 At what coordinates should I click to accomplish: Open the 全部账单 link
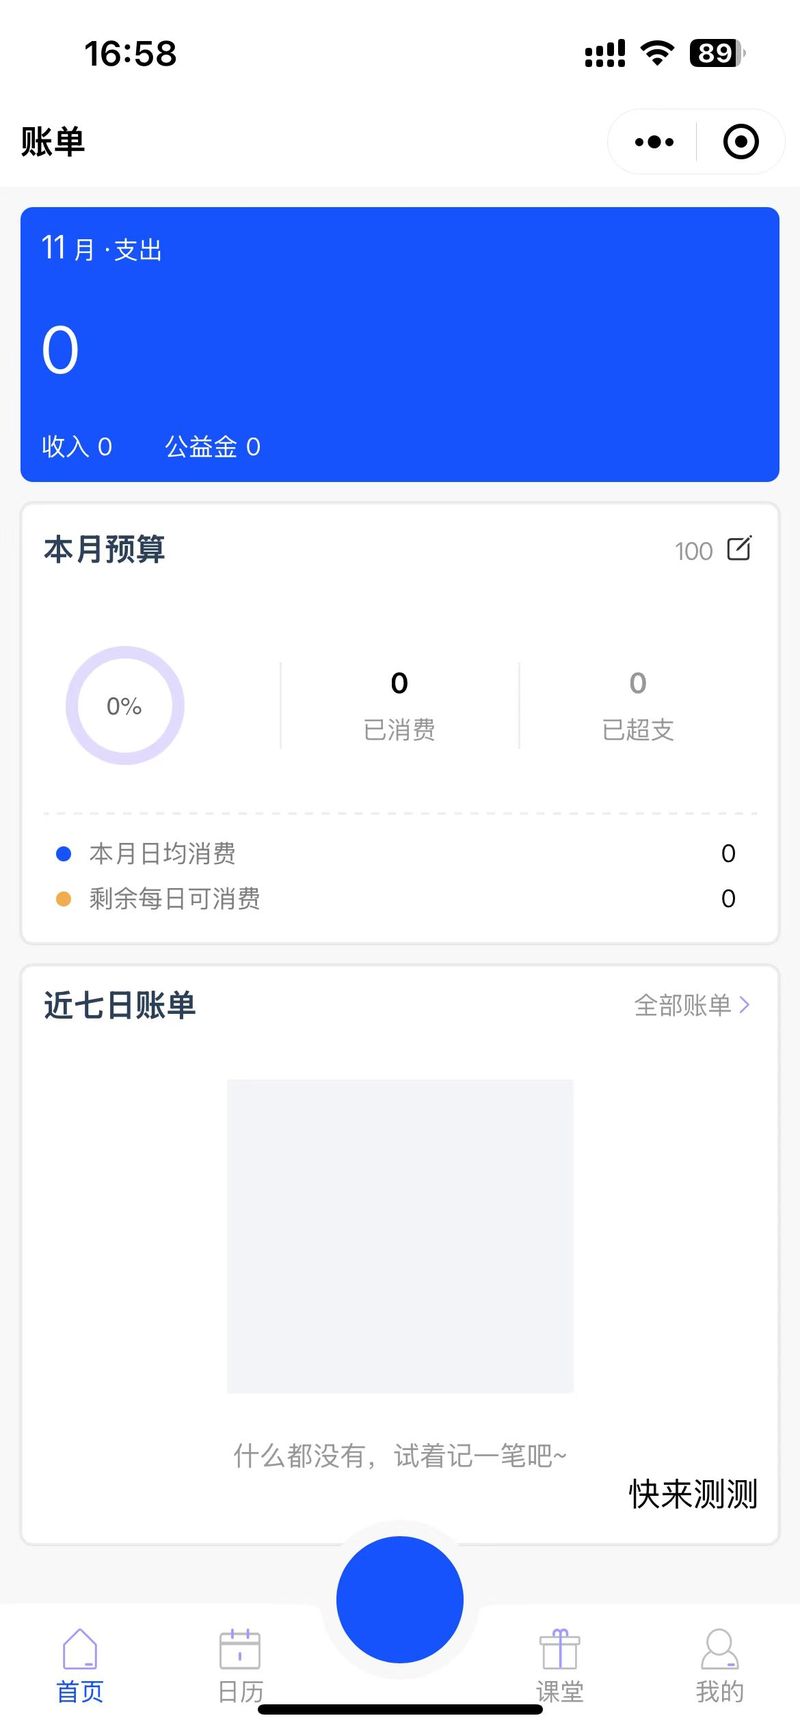[x=683, y=1005]
